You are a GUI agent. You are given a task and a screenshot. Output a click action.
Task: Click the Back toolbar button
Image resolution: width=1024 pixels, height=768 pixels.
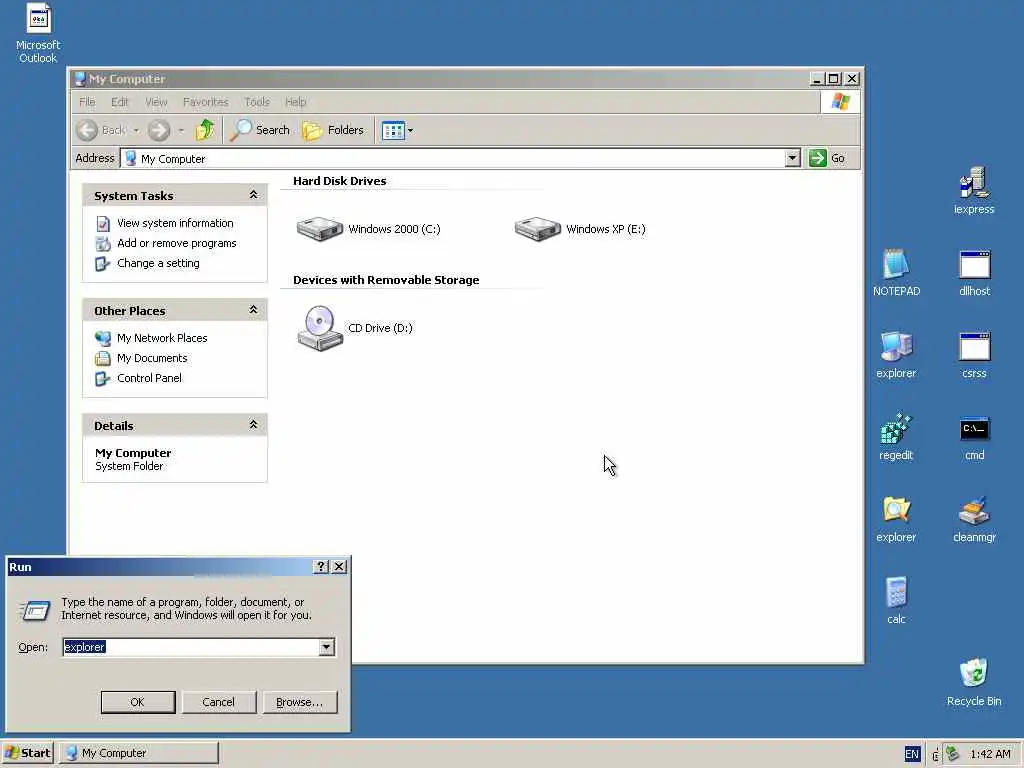coord(102,130)
